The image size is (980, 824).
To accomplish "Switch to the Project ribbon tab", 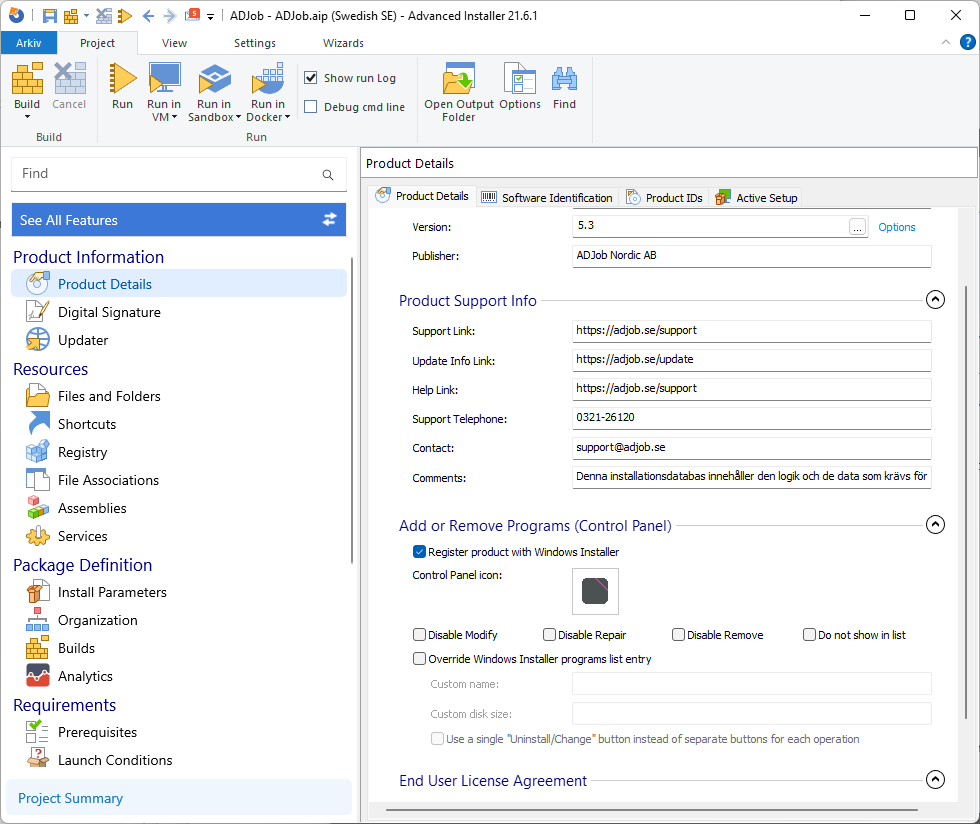I will point(98,43).
